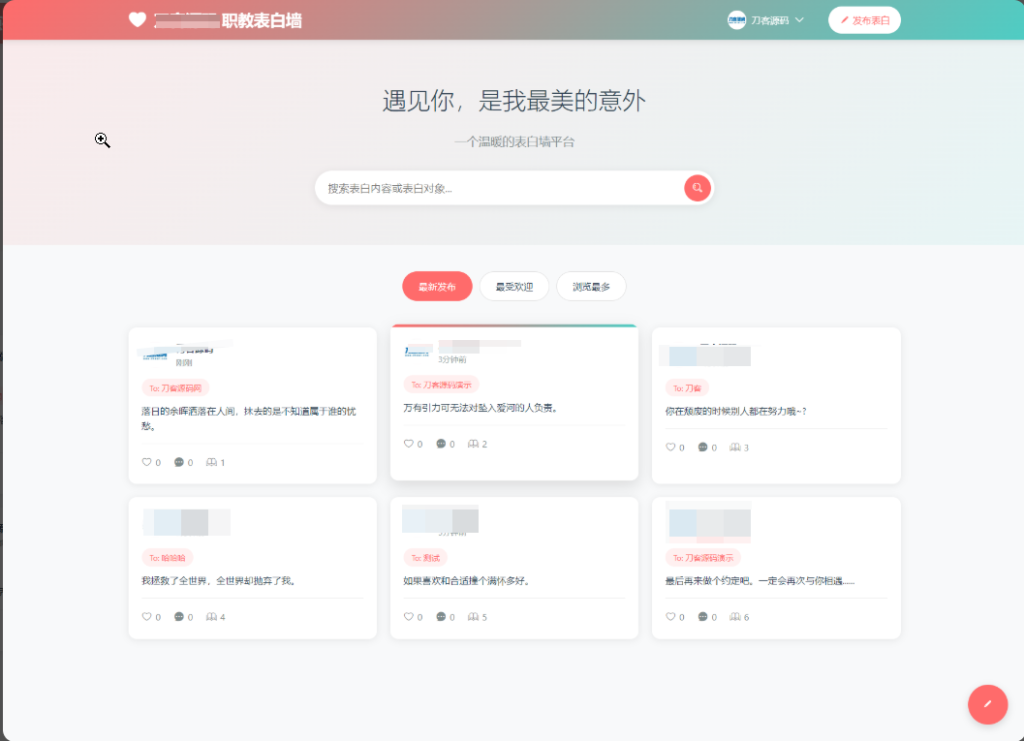Switch to the 最受欢迎 tab
Viewport: 1024px width, 741px height.
(513, 285)
